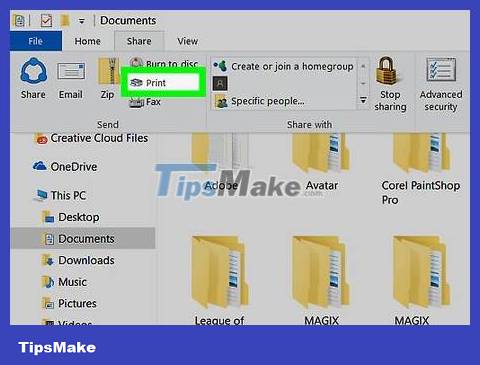Click the OneDrive cloud icon
480x365 pixels.
click(x=40, y=166)
